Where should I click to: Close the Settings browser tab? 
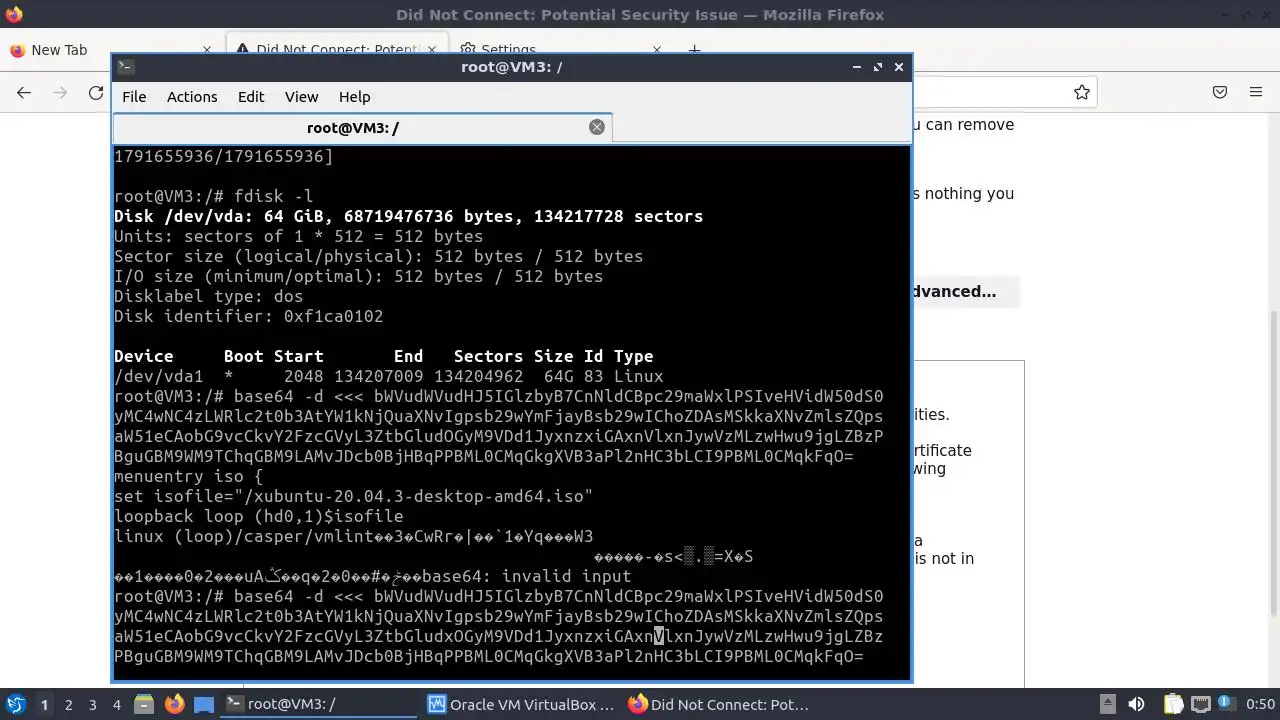tap(657, 50)
